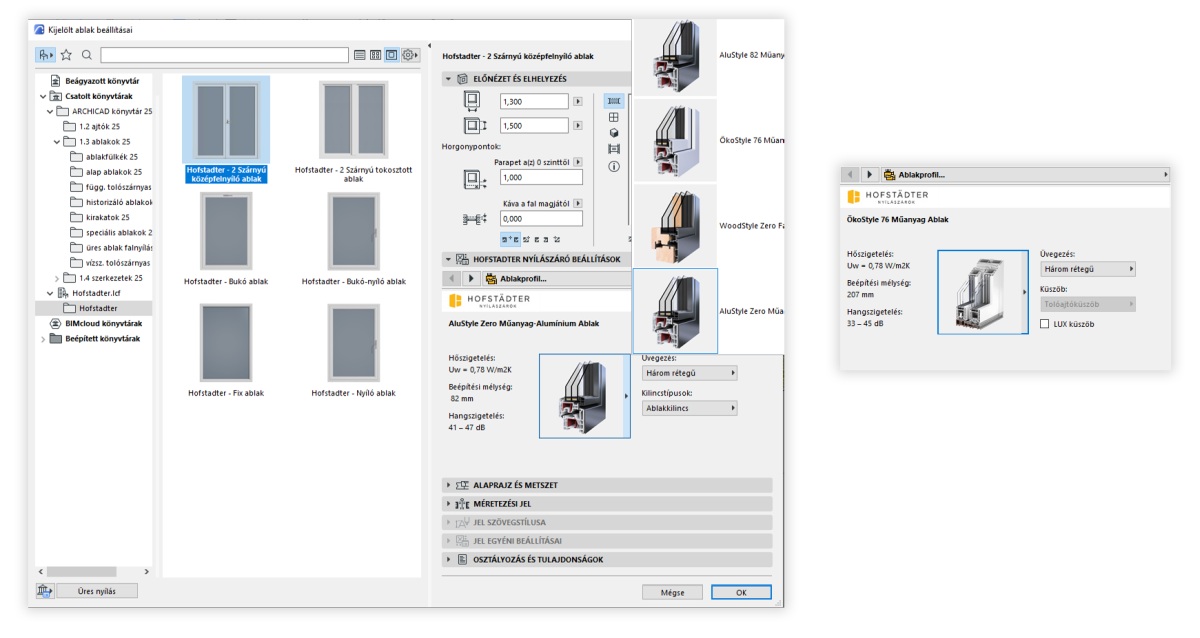Select Beágyazott könyvtár in library tree
The width and height of the screenshot is (1200, 638).
[x=94, y=80]
